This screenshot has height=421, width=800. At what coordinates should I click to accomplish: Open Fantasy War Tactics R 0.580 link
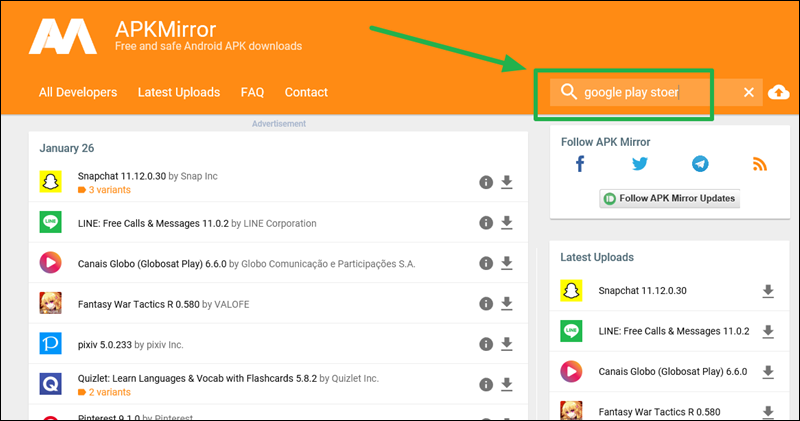[x=138, y=305]
